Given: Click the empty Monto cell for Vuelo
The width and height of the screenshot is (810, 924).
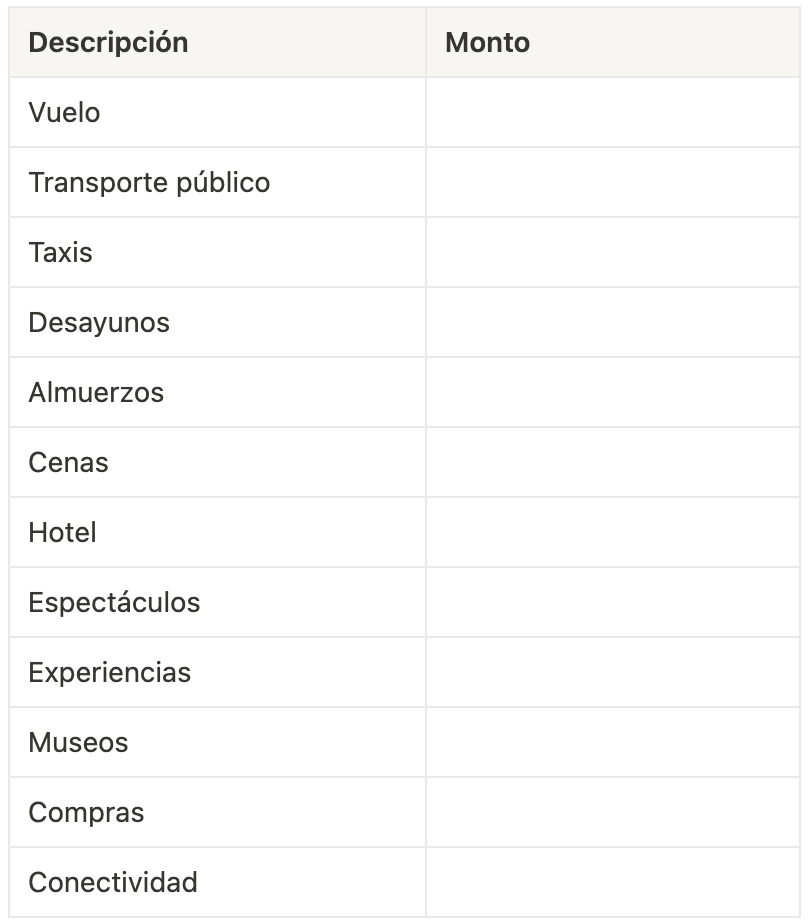Looking at the screenshot, I should click(x=613, y=113).
